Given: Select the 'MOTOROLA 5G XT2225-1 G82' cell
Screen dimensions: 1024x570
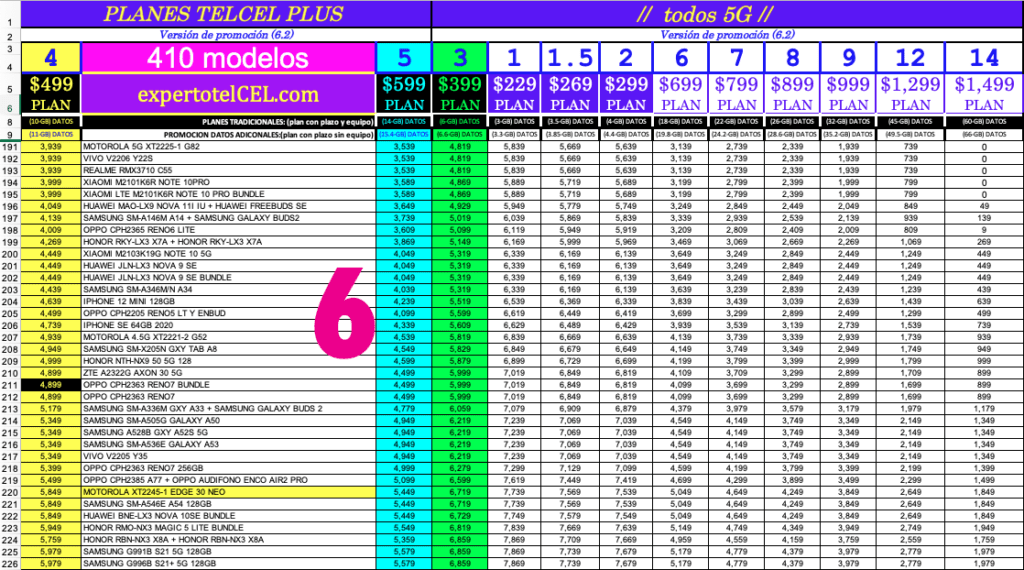Looking at the screenshot, I should pos(228,147).
